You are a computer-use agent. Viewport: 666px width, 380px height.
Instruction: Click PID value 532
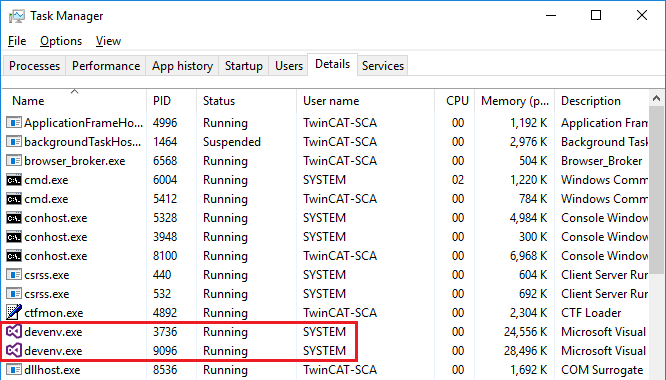[162, 294]
